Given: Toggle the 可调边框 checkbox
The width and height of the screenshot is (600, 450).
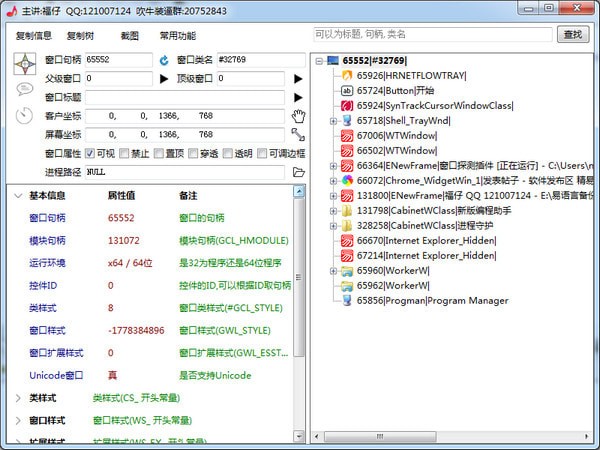Looking at the screenshot, I should point(262,153).
